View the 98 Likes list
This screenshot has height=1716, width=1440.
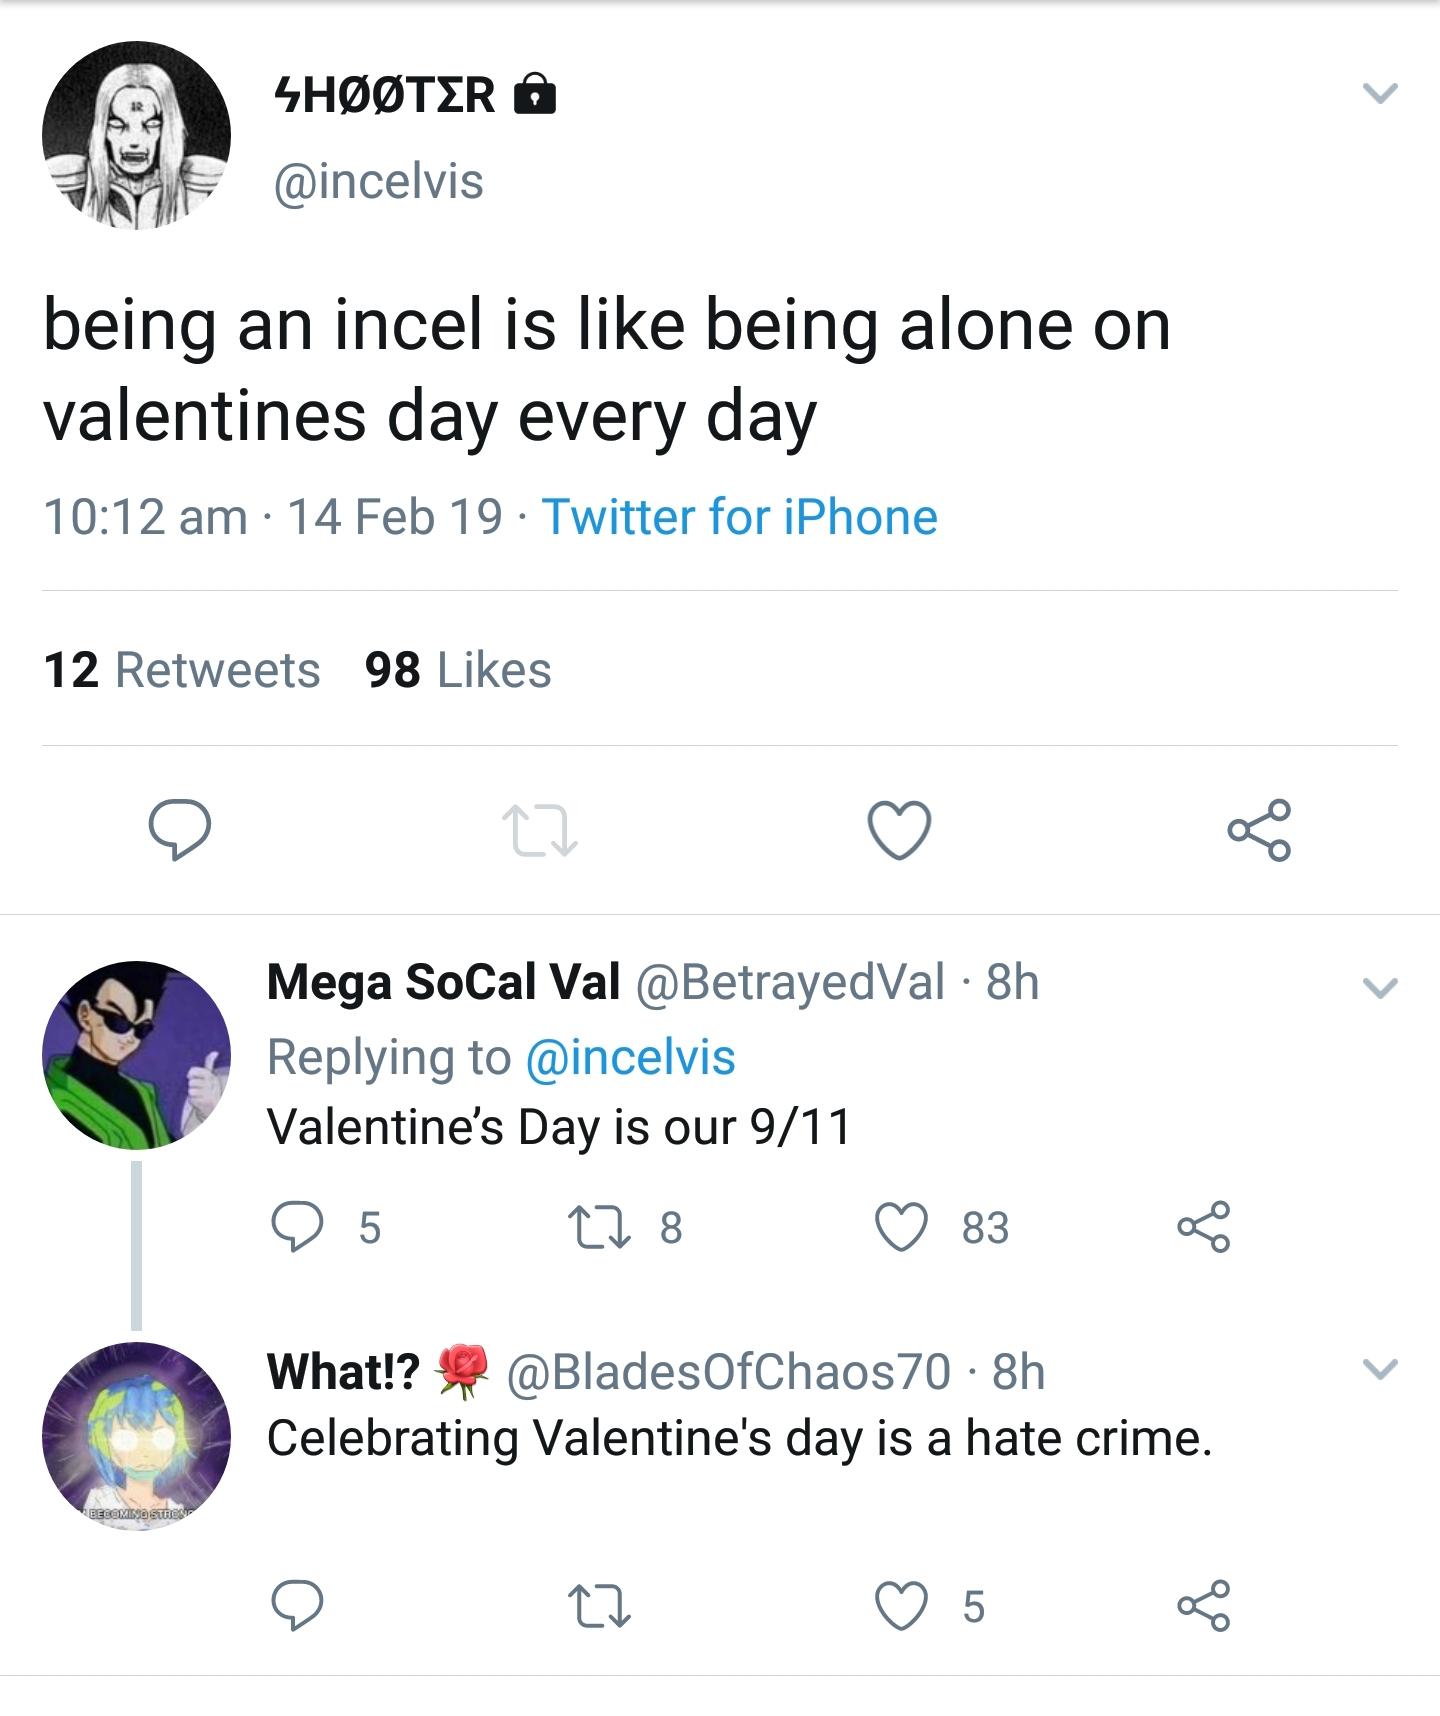coord(458,670)
